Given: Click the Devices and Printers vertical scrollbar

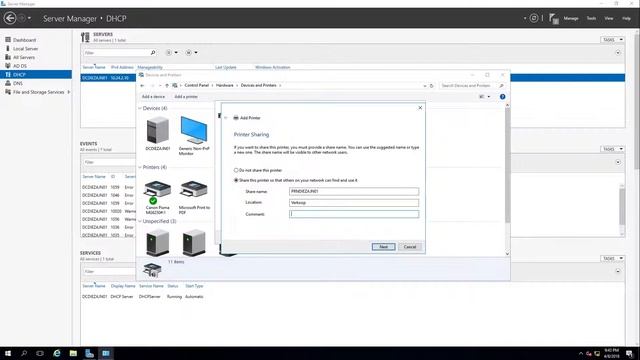Looking at the screenshot, I should pos(507,165).
